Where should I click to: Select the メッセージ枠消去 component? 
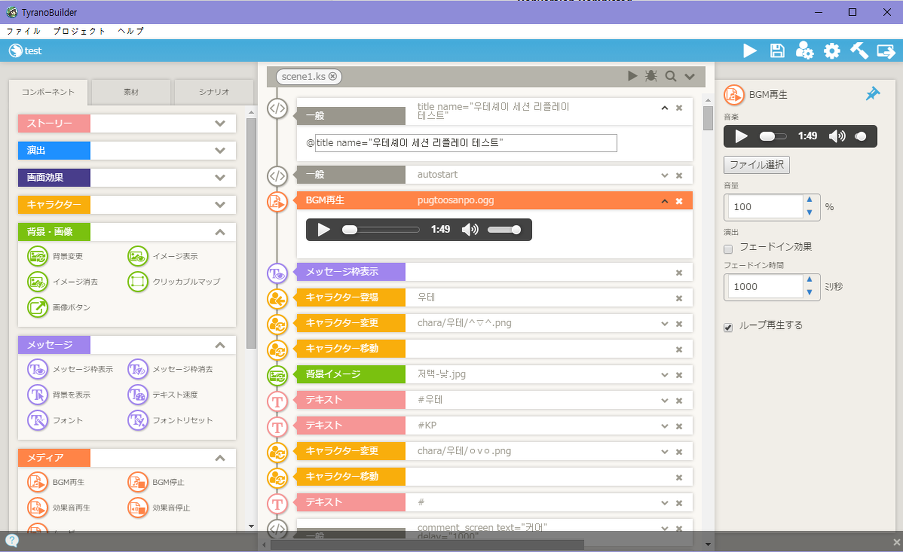(x=170, y=369)
